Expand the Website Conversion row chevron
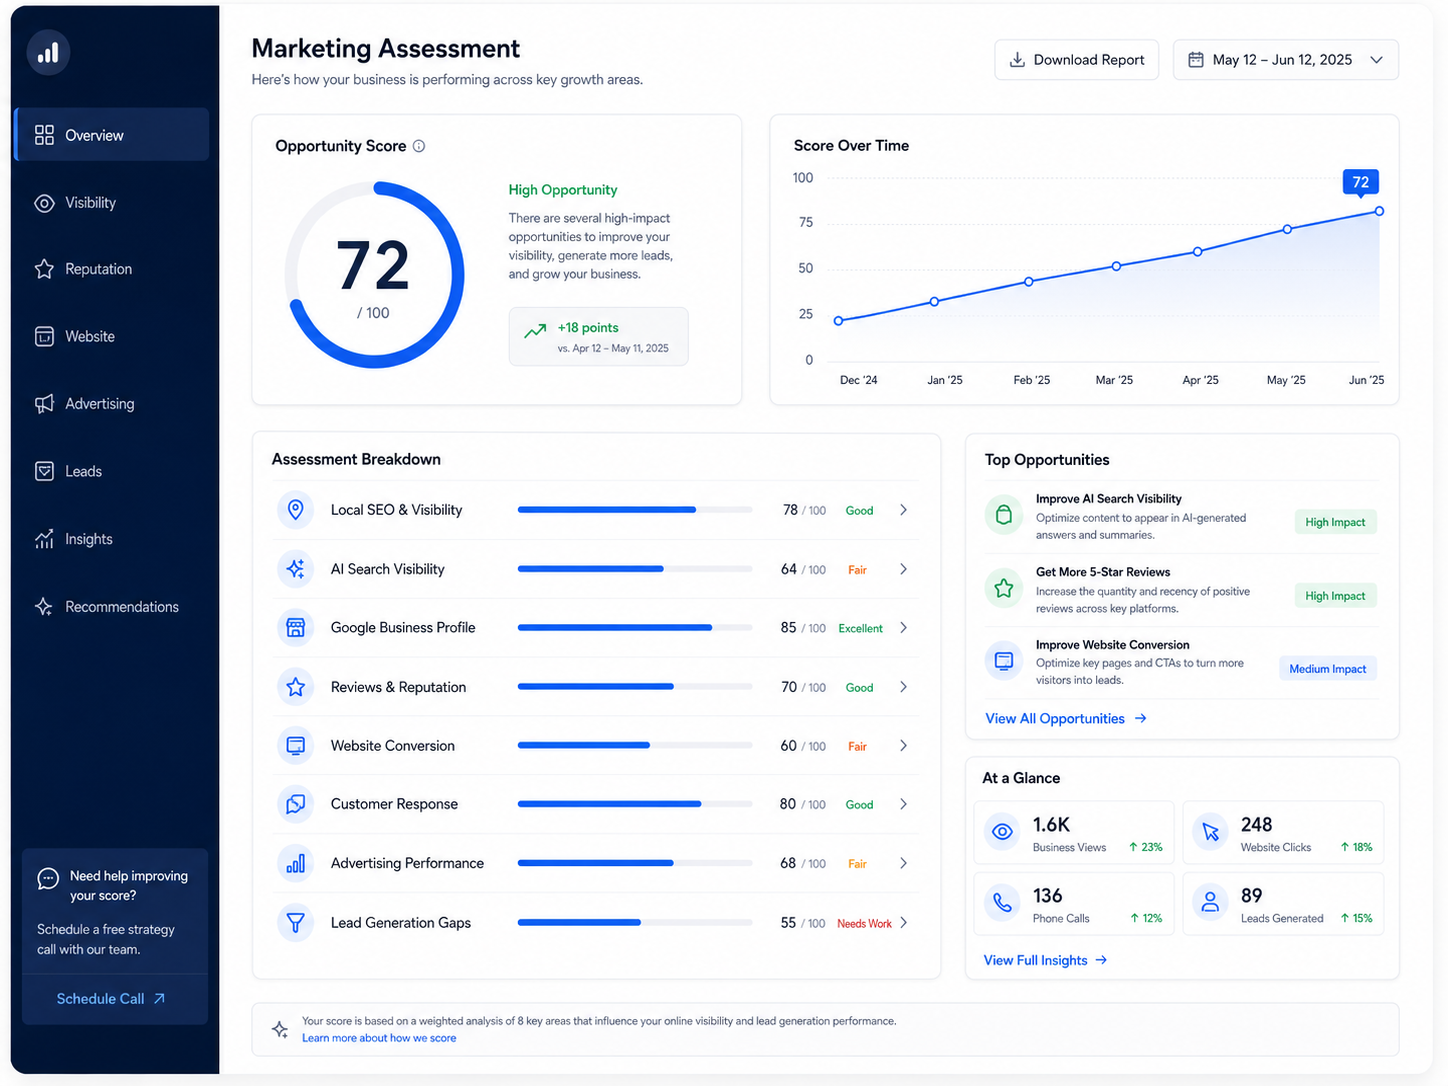 tap(903, 746)
